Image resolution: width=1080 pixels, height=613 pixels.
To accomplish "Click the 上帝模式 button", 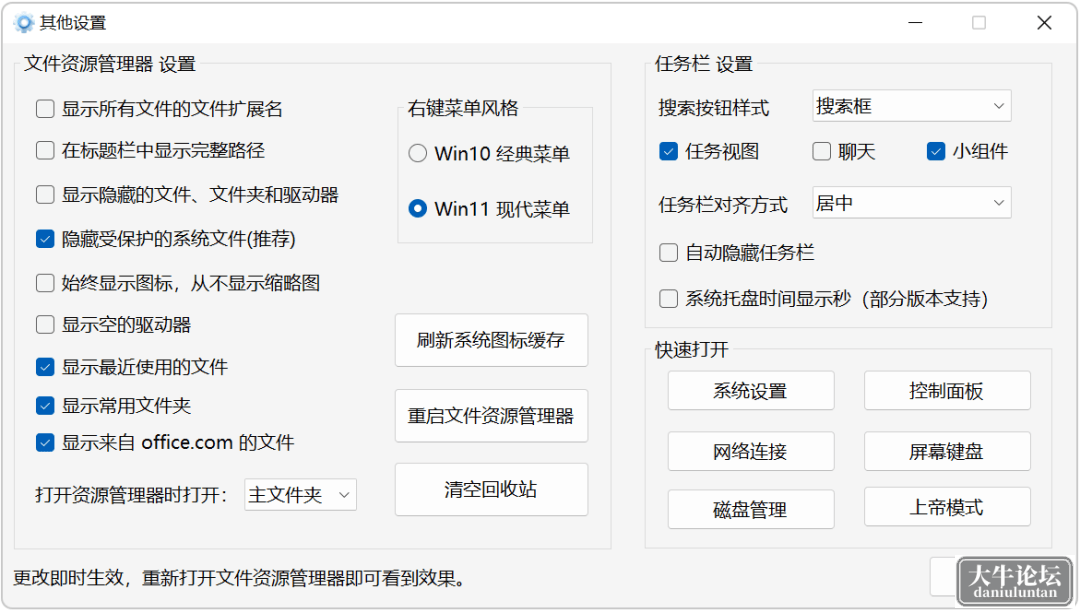I will click(x=947, y=508).
